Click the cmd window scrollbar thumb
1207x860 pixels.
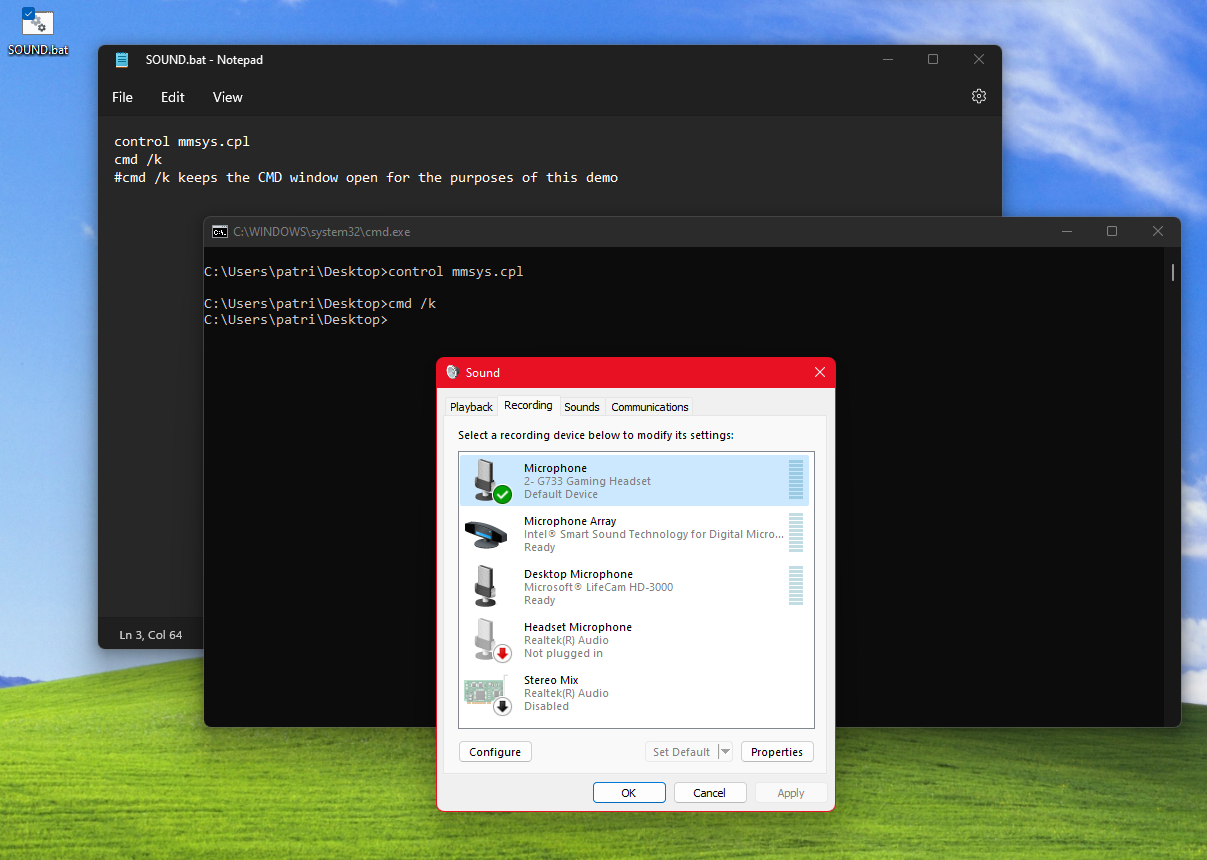coord(1172,272)
